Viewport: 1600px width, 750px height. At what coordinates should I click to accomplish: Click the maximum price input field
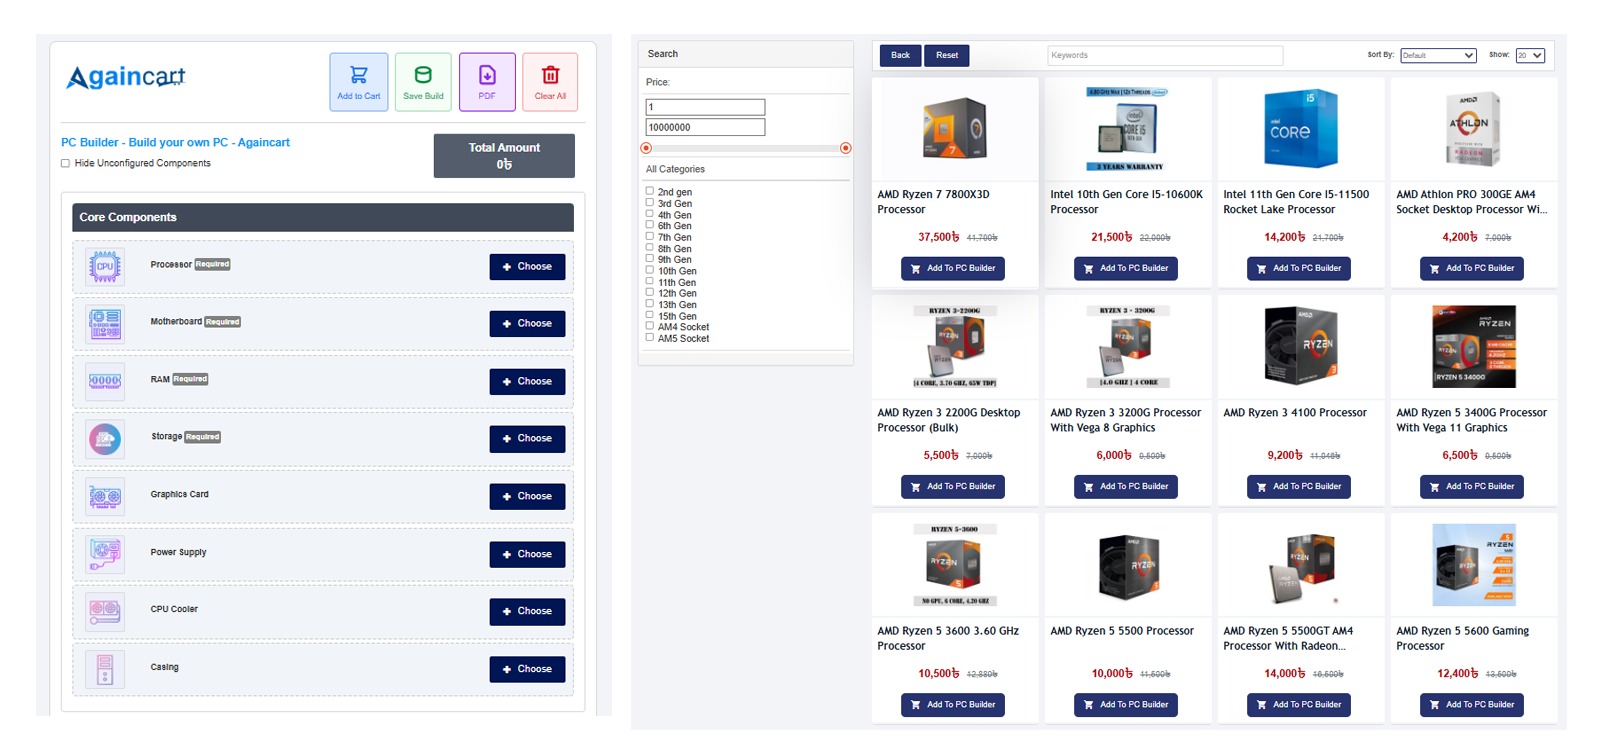705,127
